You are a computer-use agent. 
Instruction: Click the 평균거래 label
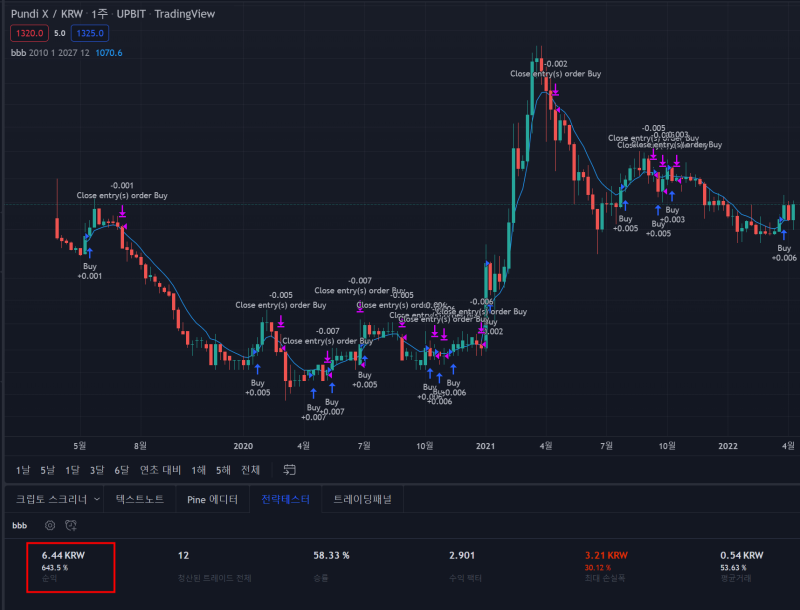735,578
